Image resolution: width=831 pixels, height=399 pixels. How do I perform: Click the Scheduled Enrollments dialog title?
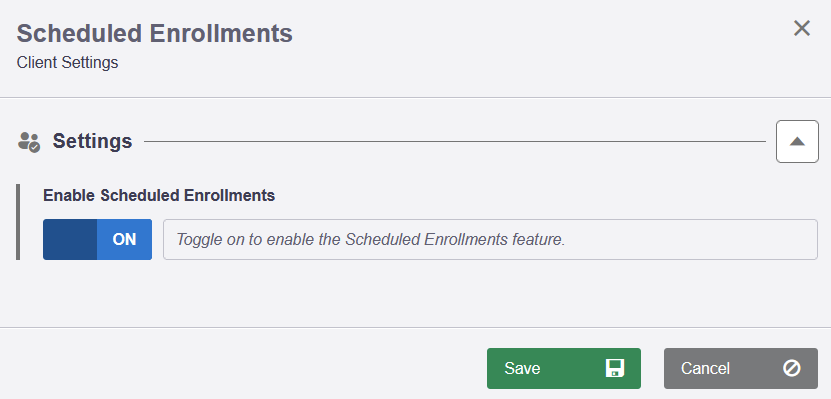coord(155,33)
